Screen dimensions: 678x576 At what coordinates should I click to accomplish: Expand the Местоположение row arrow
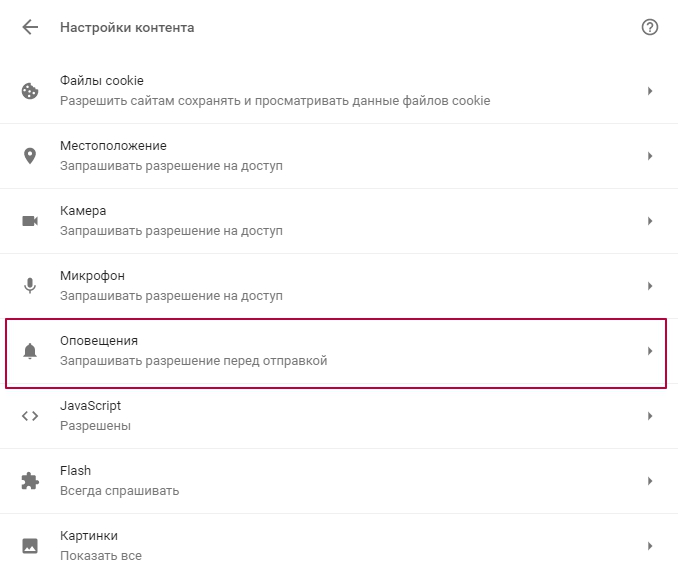click(x=649, y=156)
